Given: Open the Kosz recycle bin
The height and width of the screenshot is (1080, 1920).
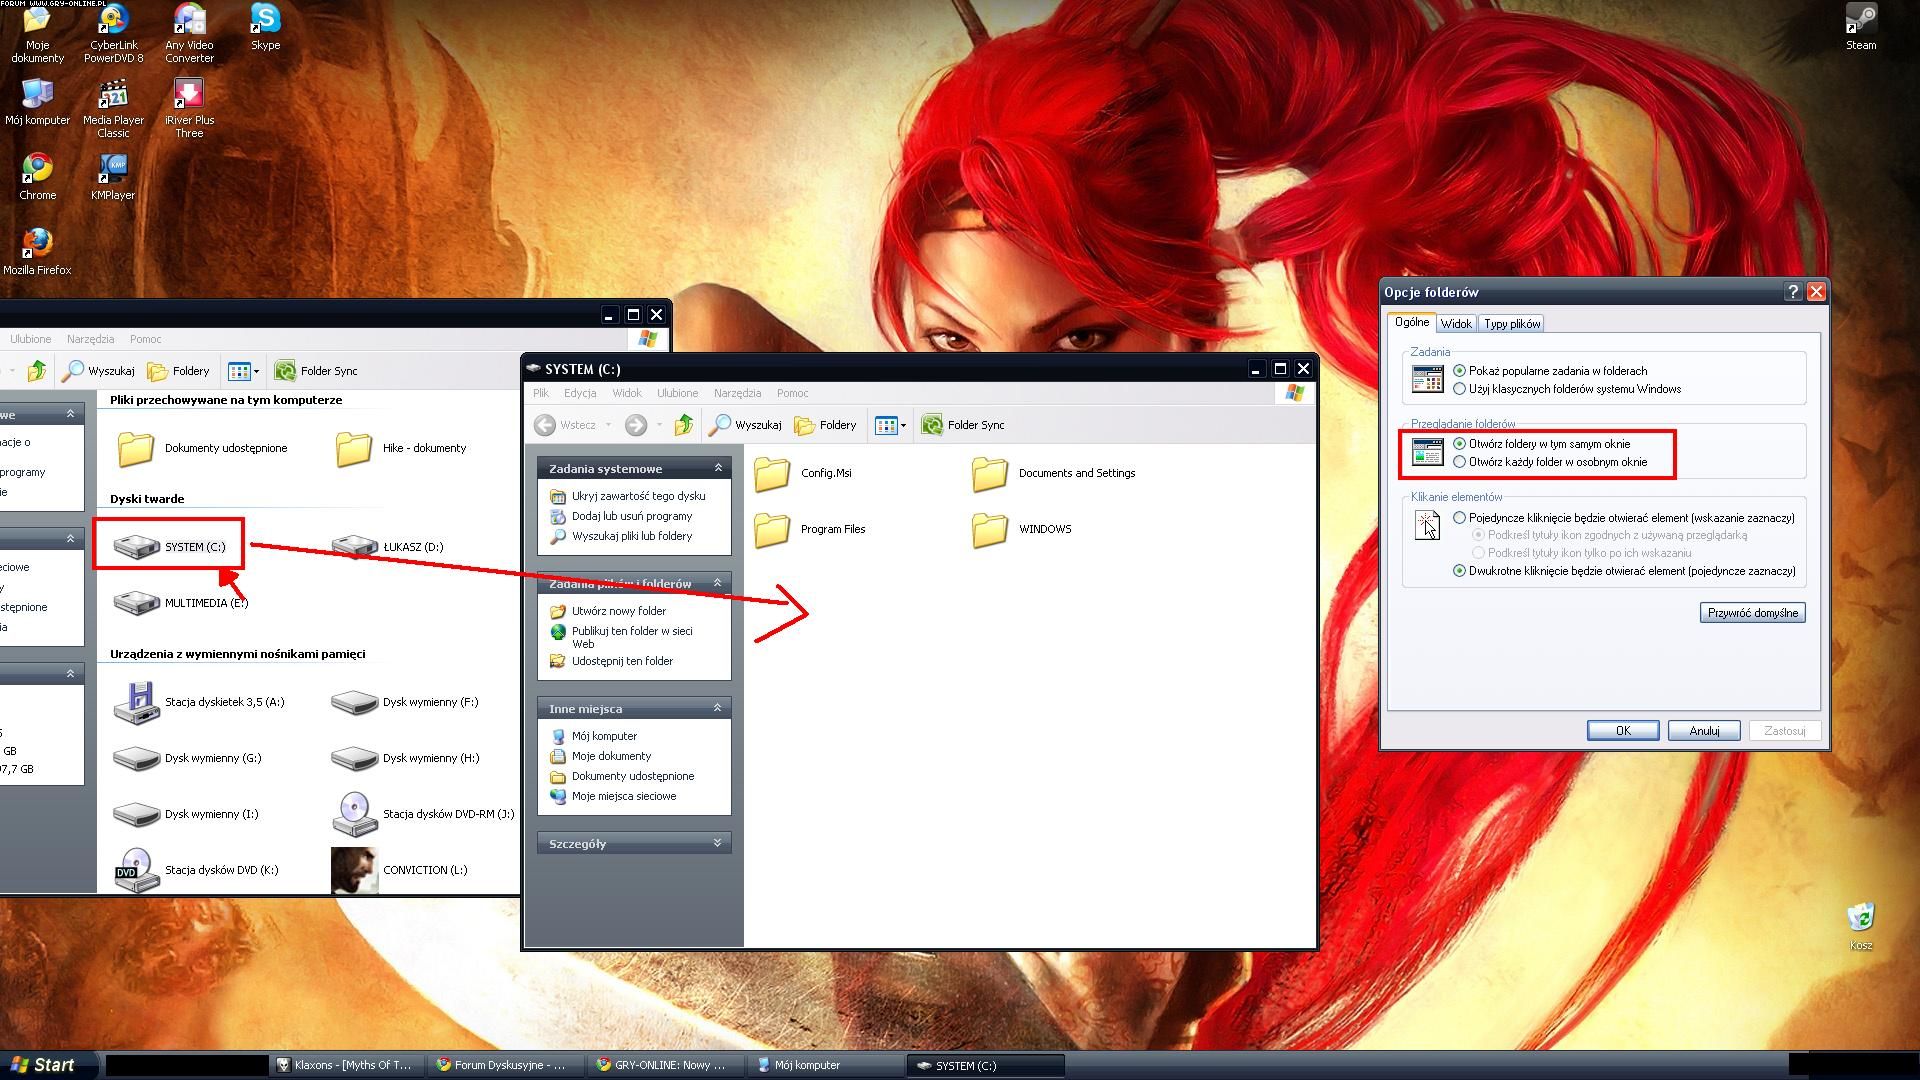Looking at the screenshot, I should click(x=1860, y=926).
